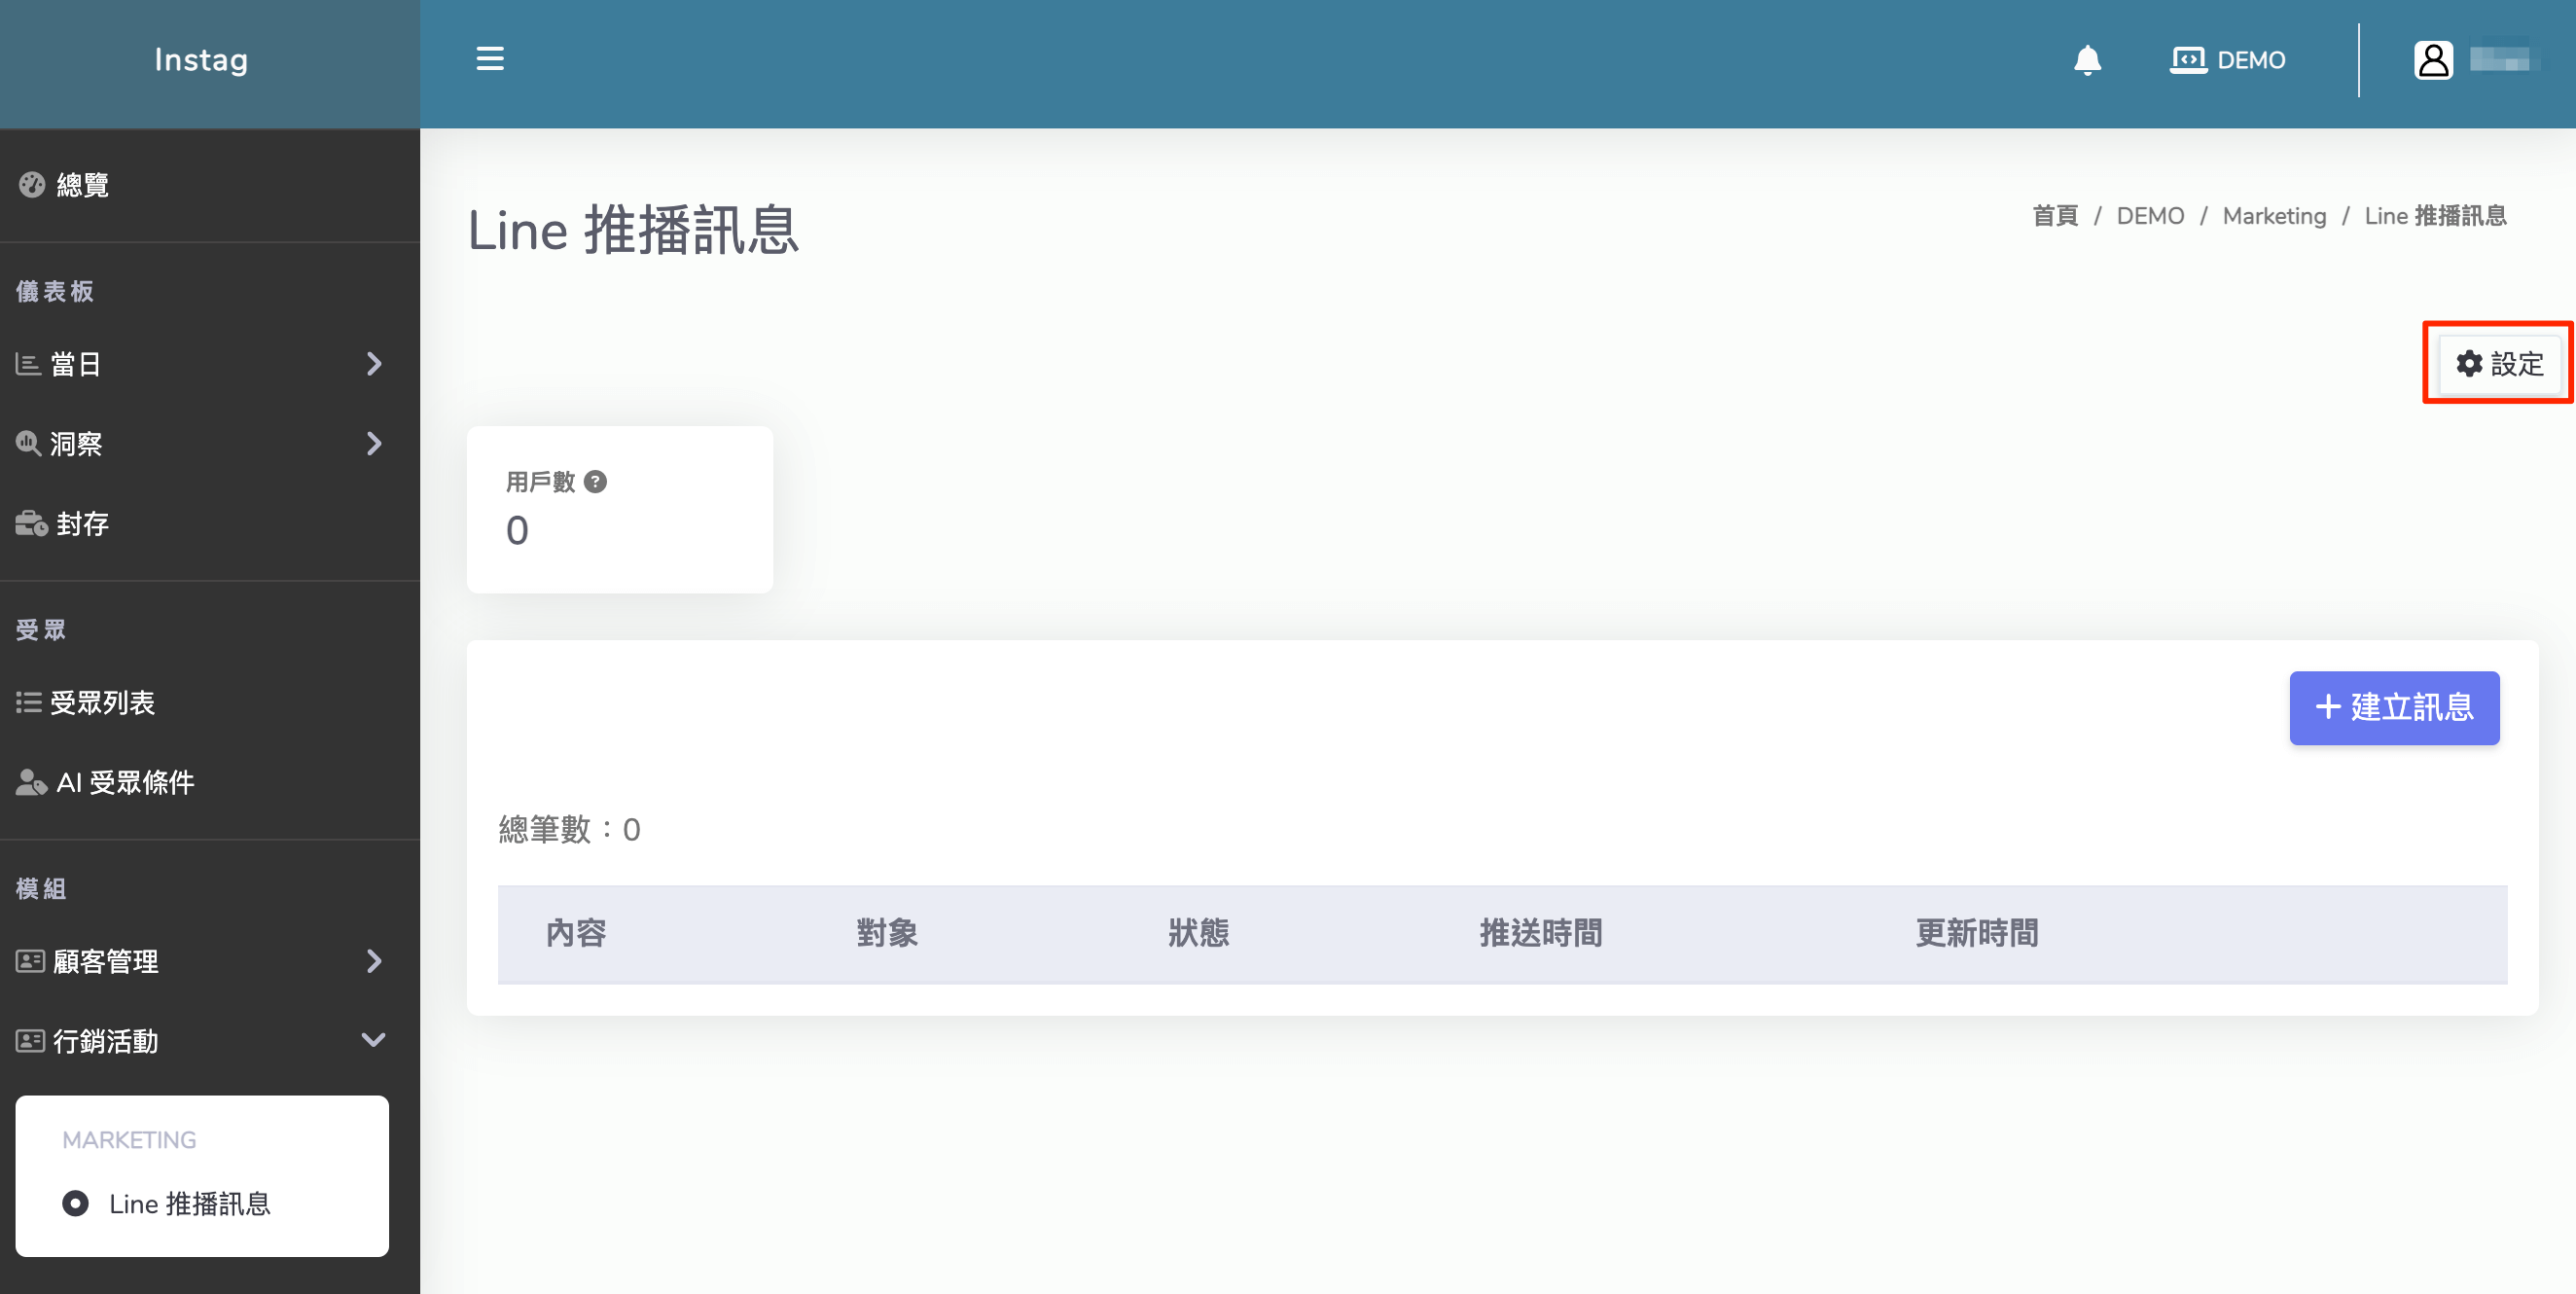Click the 總覽 dashboard gauge icon

pyautogui.click(x=31, y=185)
